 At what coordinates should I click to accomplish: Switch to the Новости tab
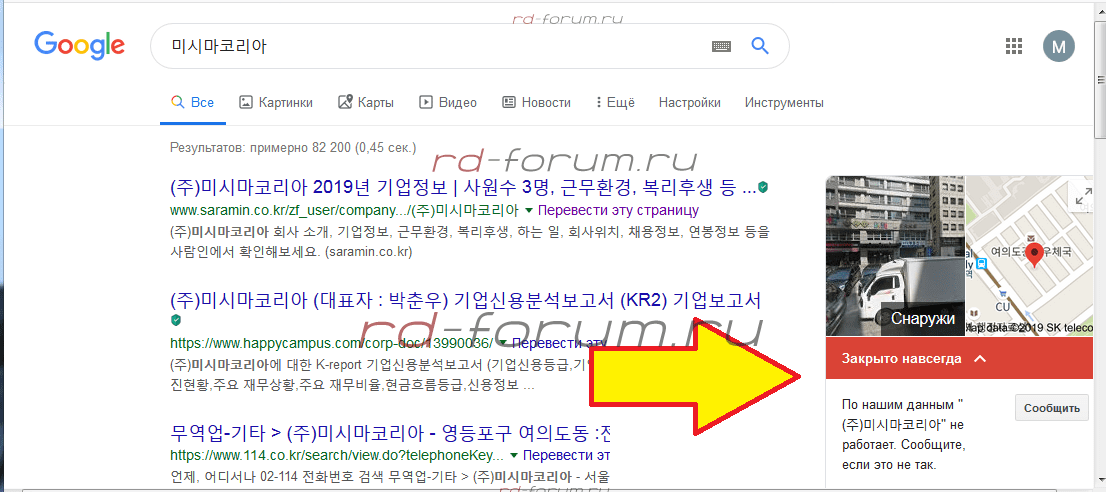point(536,102)
